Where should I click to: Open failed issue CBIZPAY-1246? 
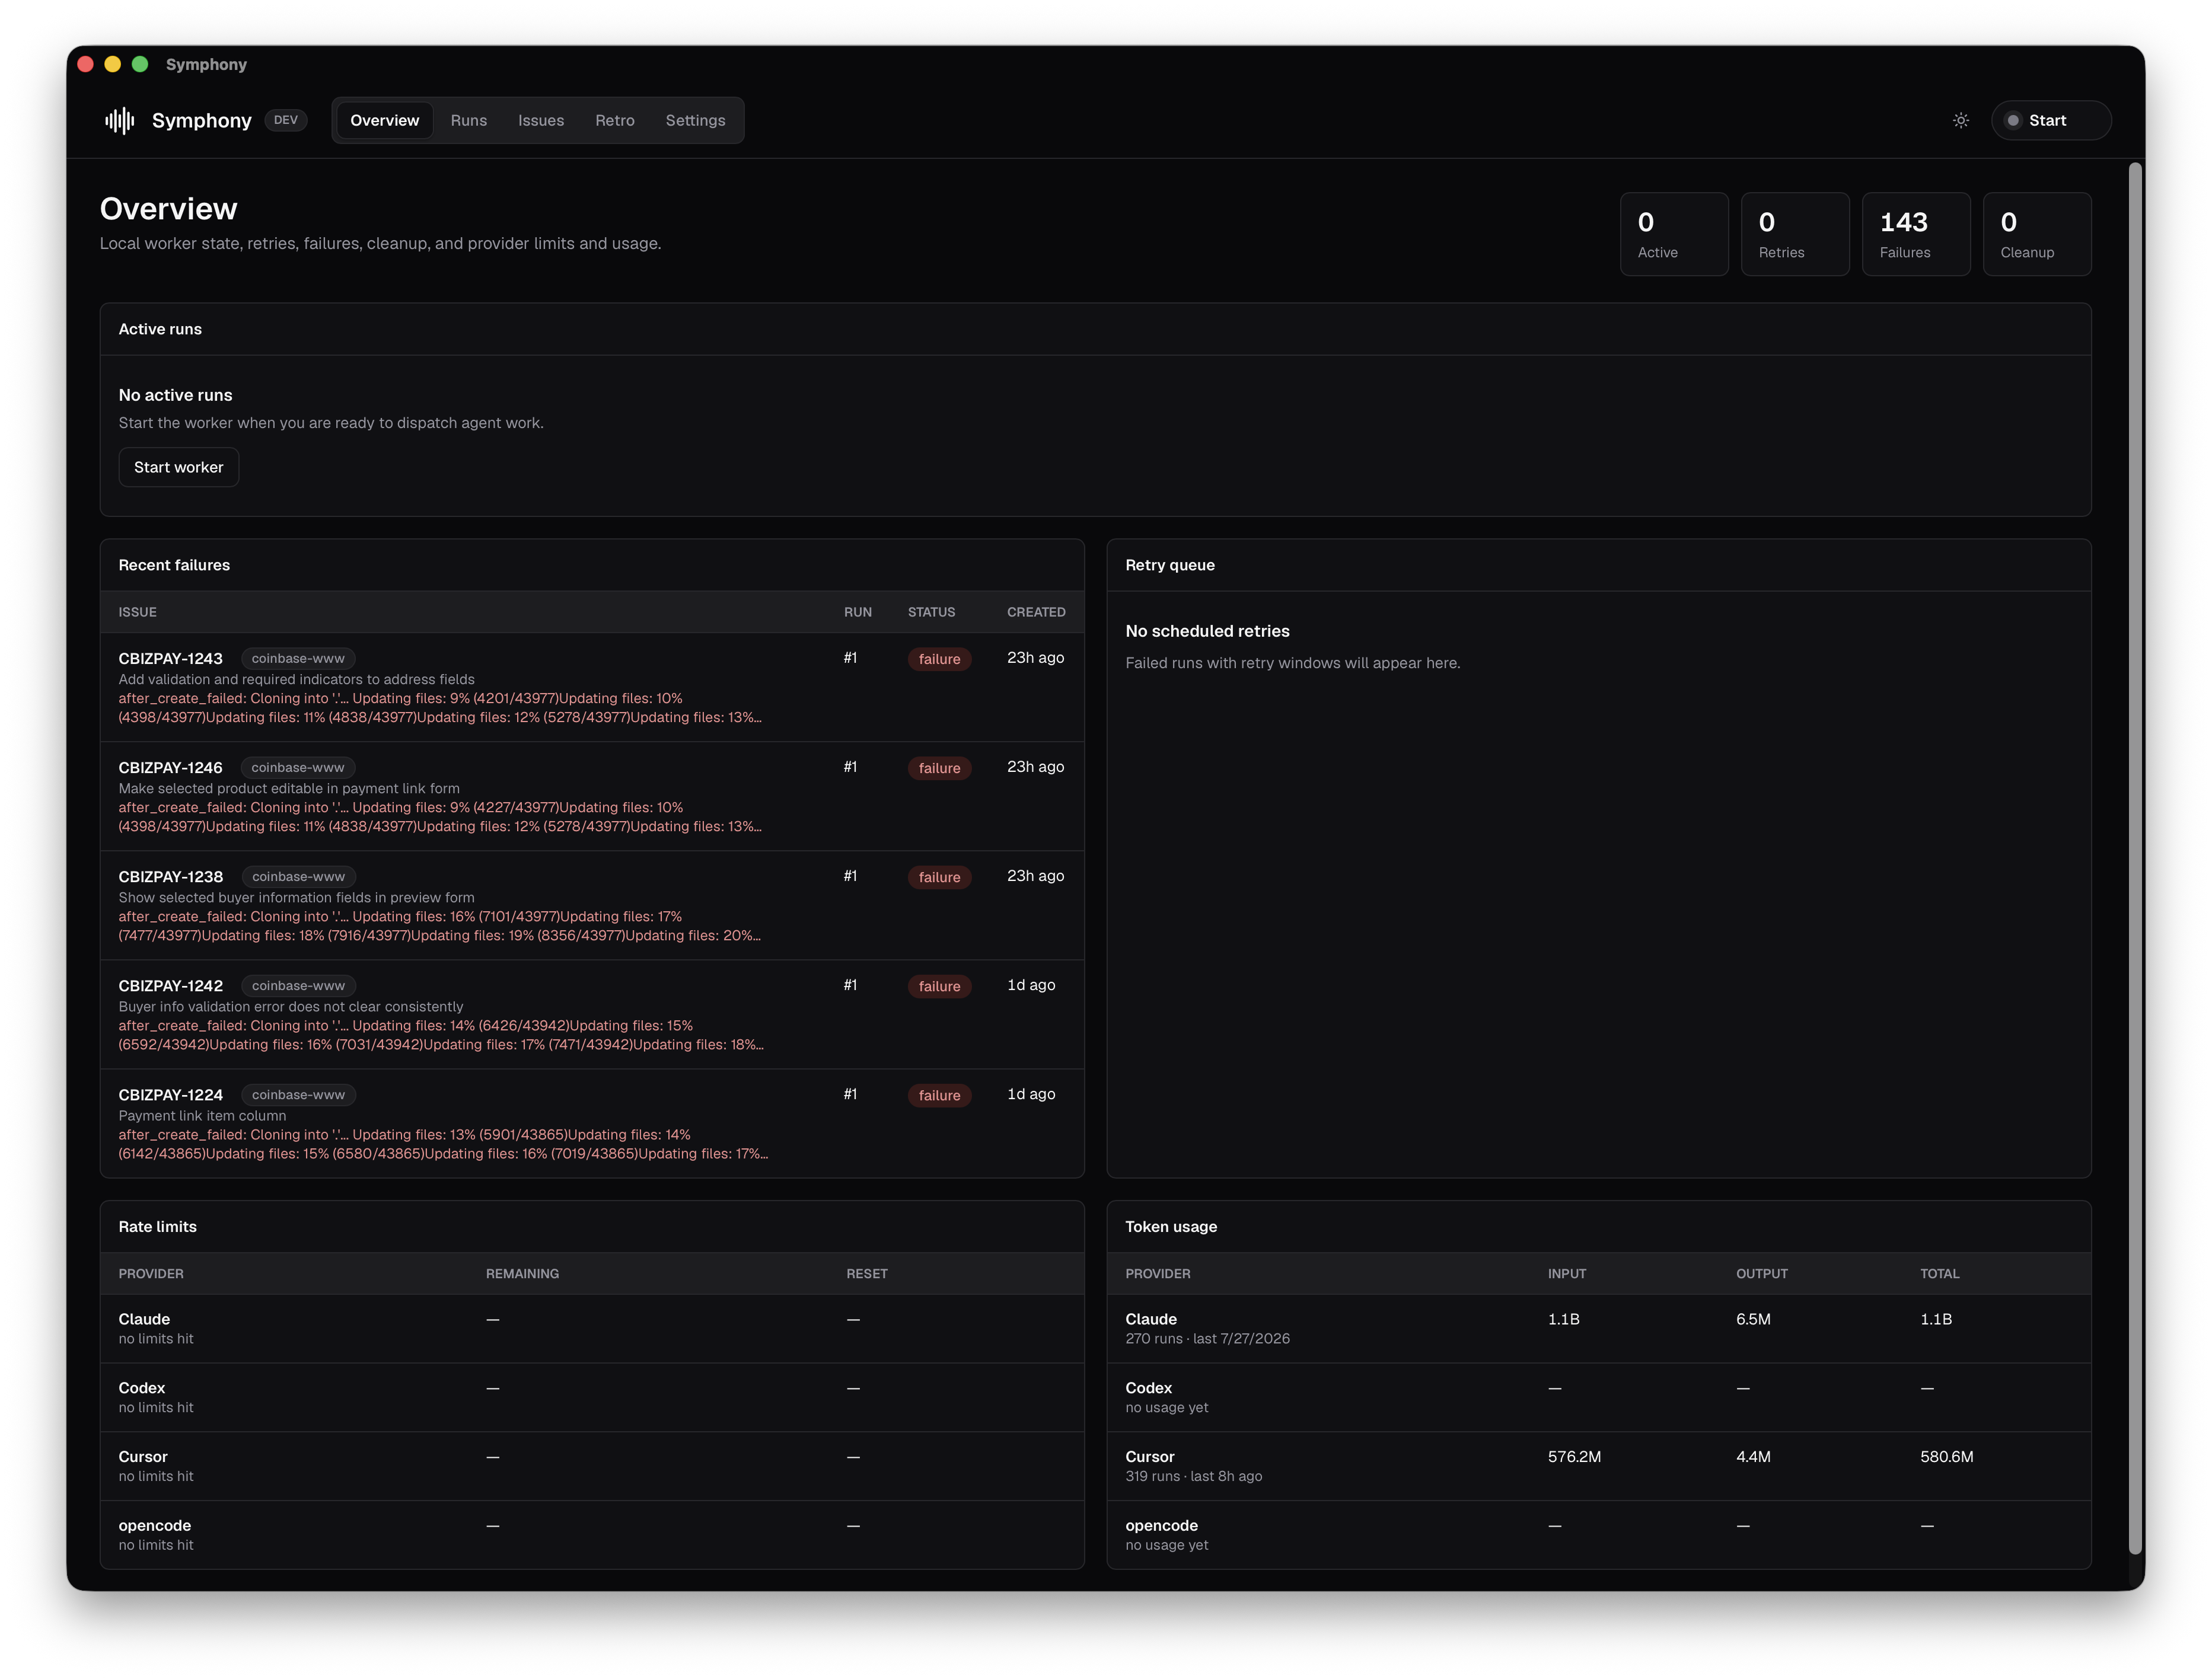tap(171, 767)
